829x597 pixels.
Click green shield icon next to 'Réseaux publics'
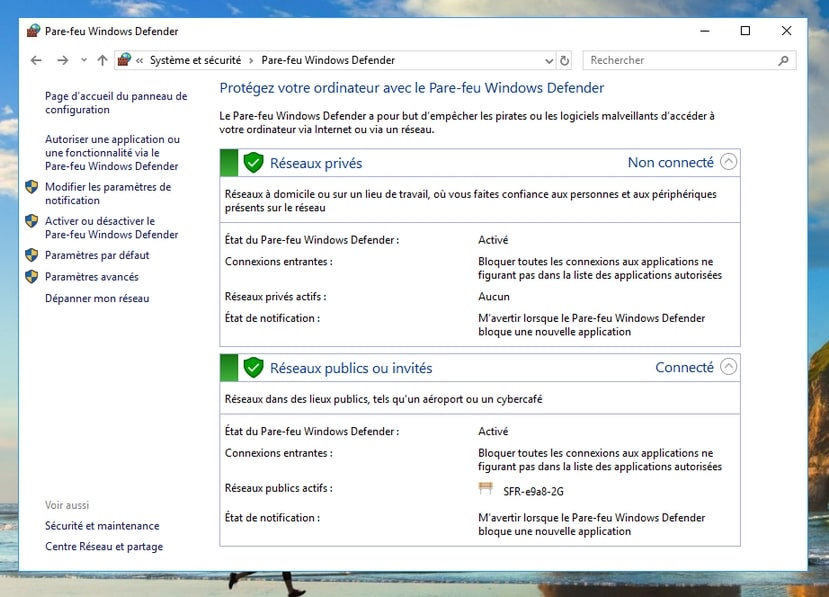[x=254, y=368]
